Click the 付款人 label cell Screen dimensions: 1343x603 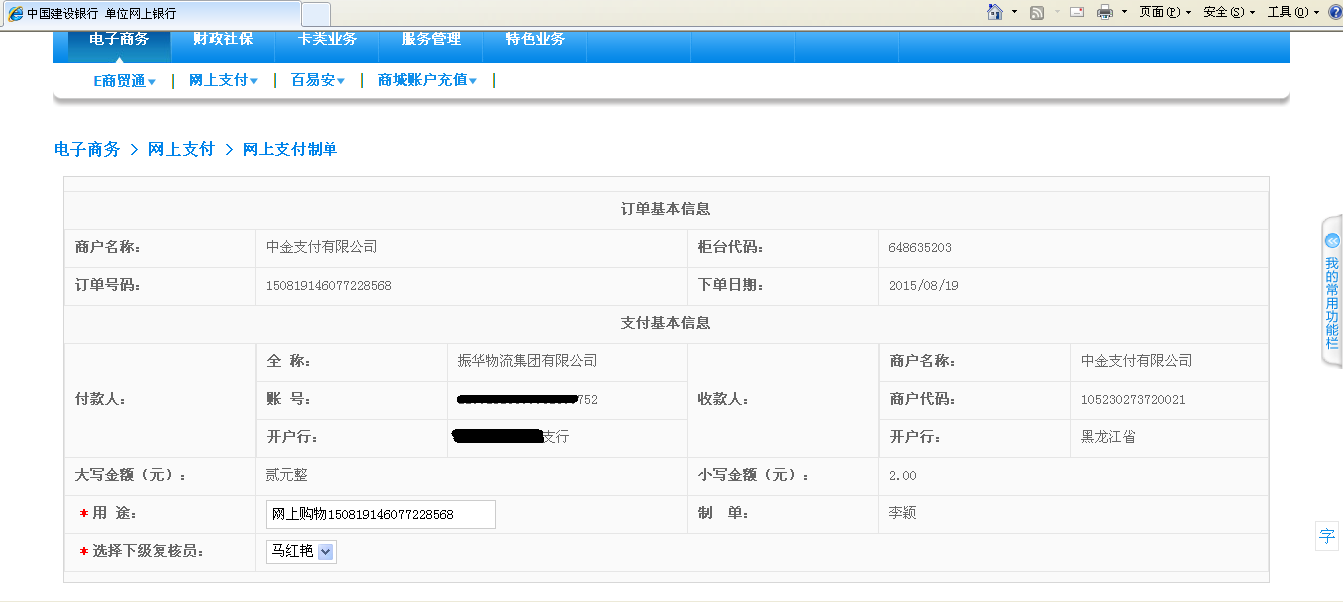click(160, 400)
